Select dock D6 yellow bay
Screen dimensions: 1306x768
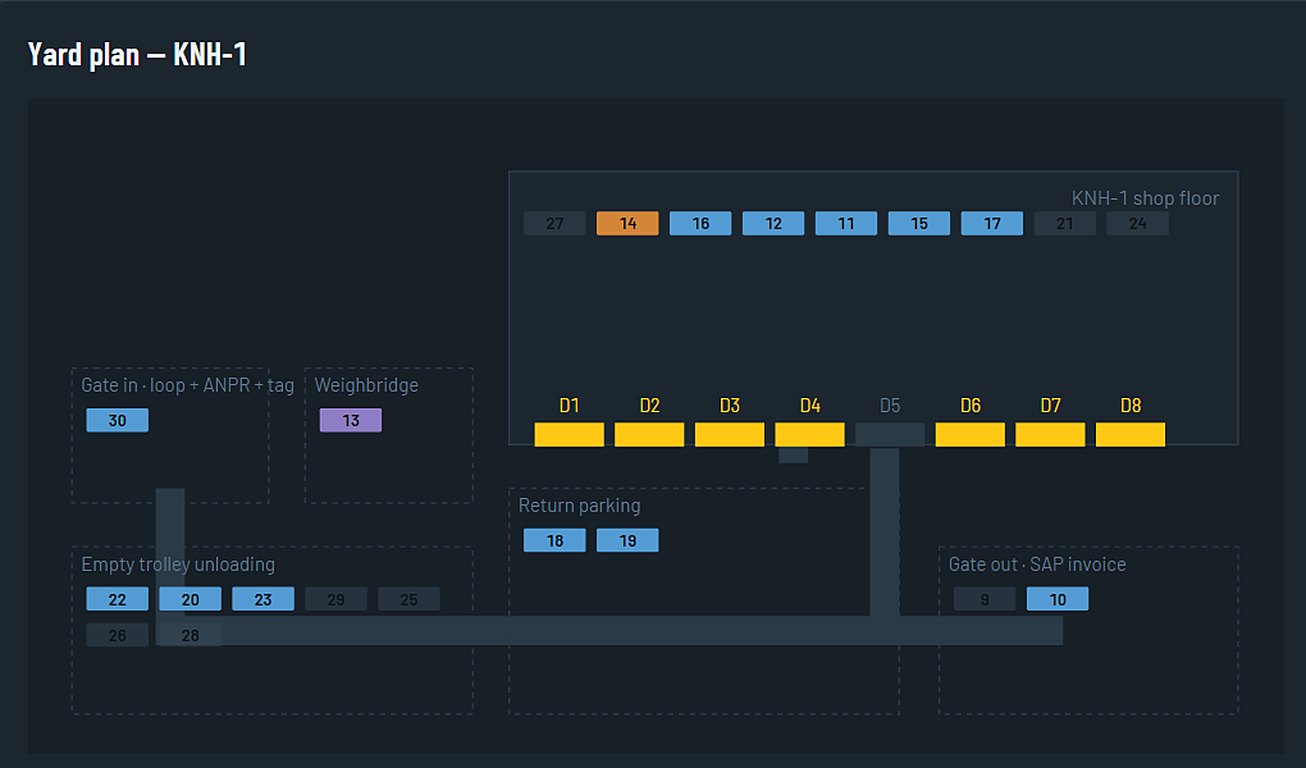[971, 434]
